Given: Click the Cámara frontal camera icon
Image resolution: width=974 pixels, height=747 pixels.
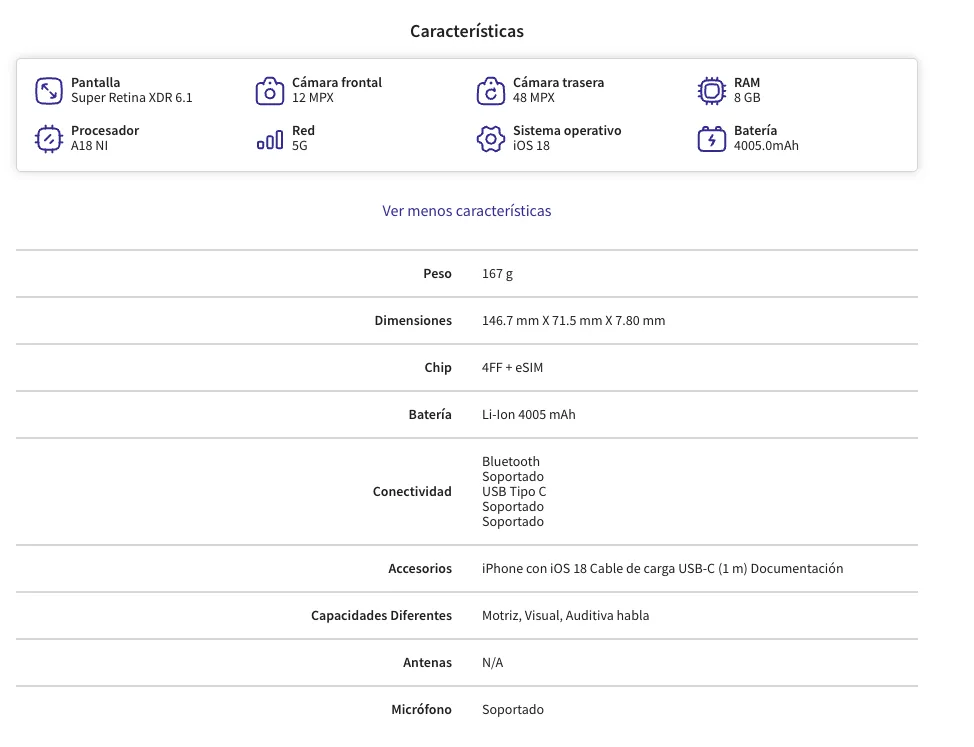Looking at the screenshot, I should [270, 91].
